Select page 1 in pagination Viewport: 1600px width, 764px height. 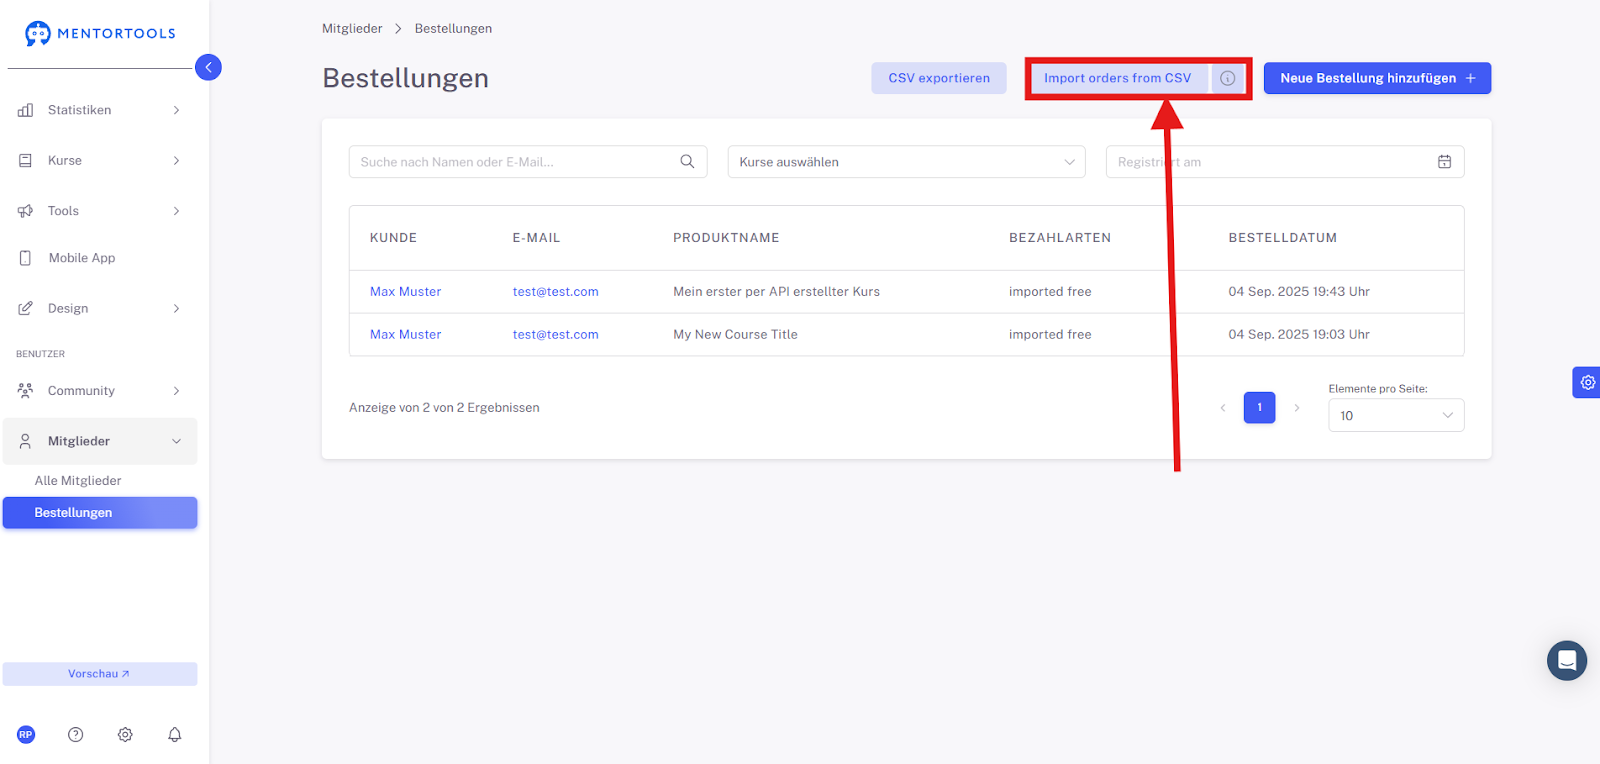tap(1259, 407)
